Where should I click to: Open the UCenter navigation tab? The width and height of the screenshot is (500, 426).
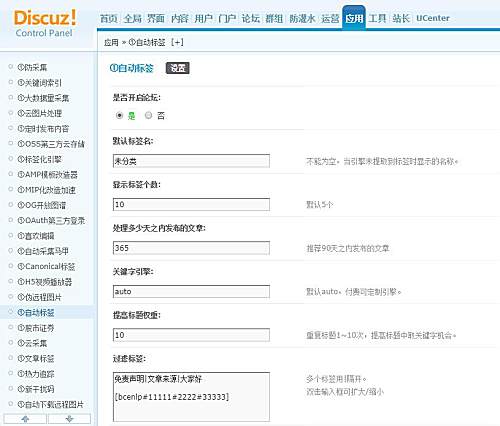pyautogui.click(x=433, y=18)
